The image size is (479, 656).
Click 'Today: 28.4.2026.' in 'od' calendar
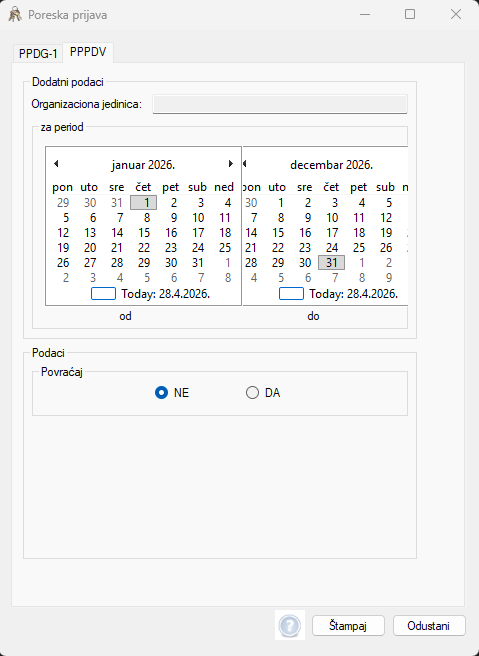tap(166, 294)
